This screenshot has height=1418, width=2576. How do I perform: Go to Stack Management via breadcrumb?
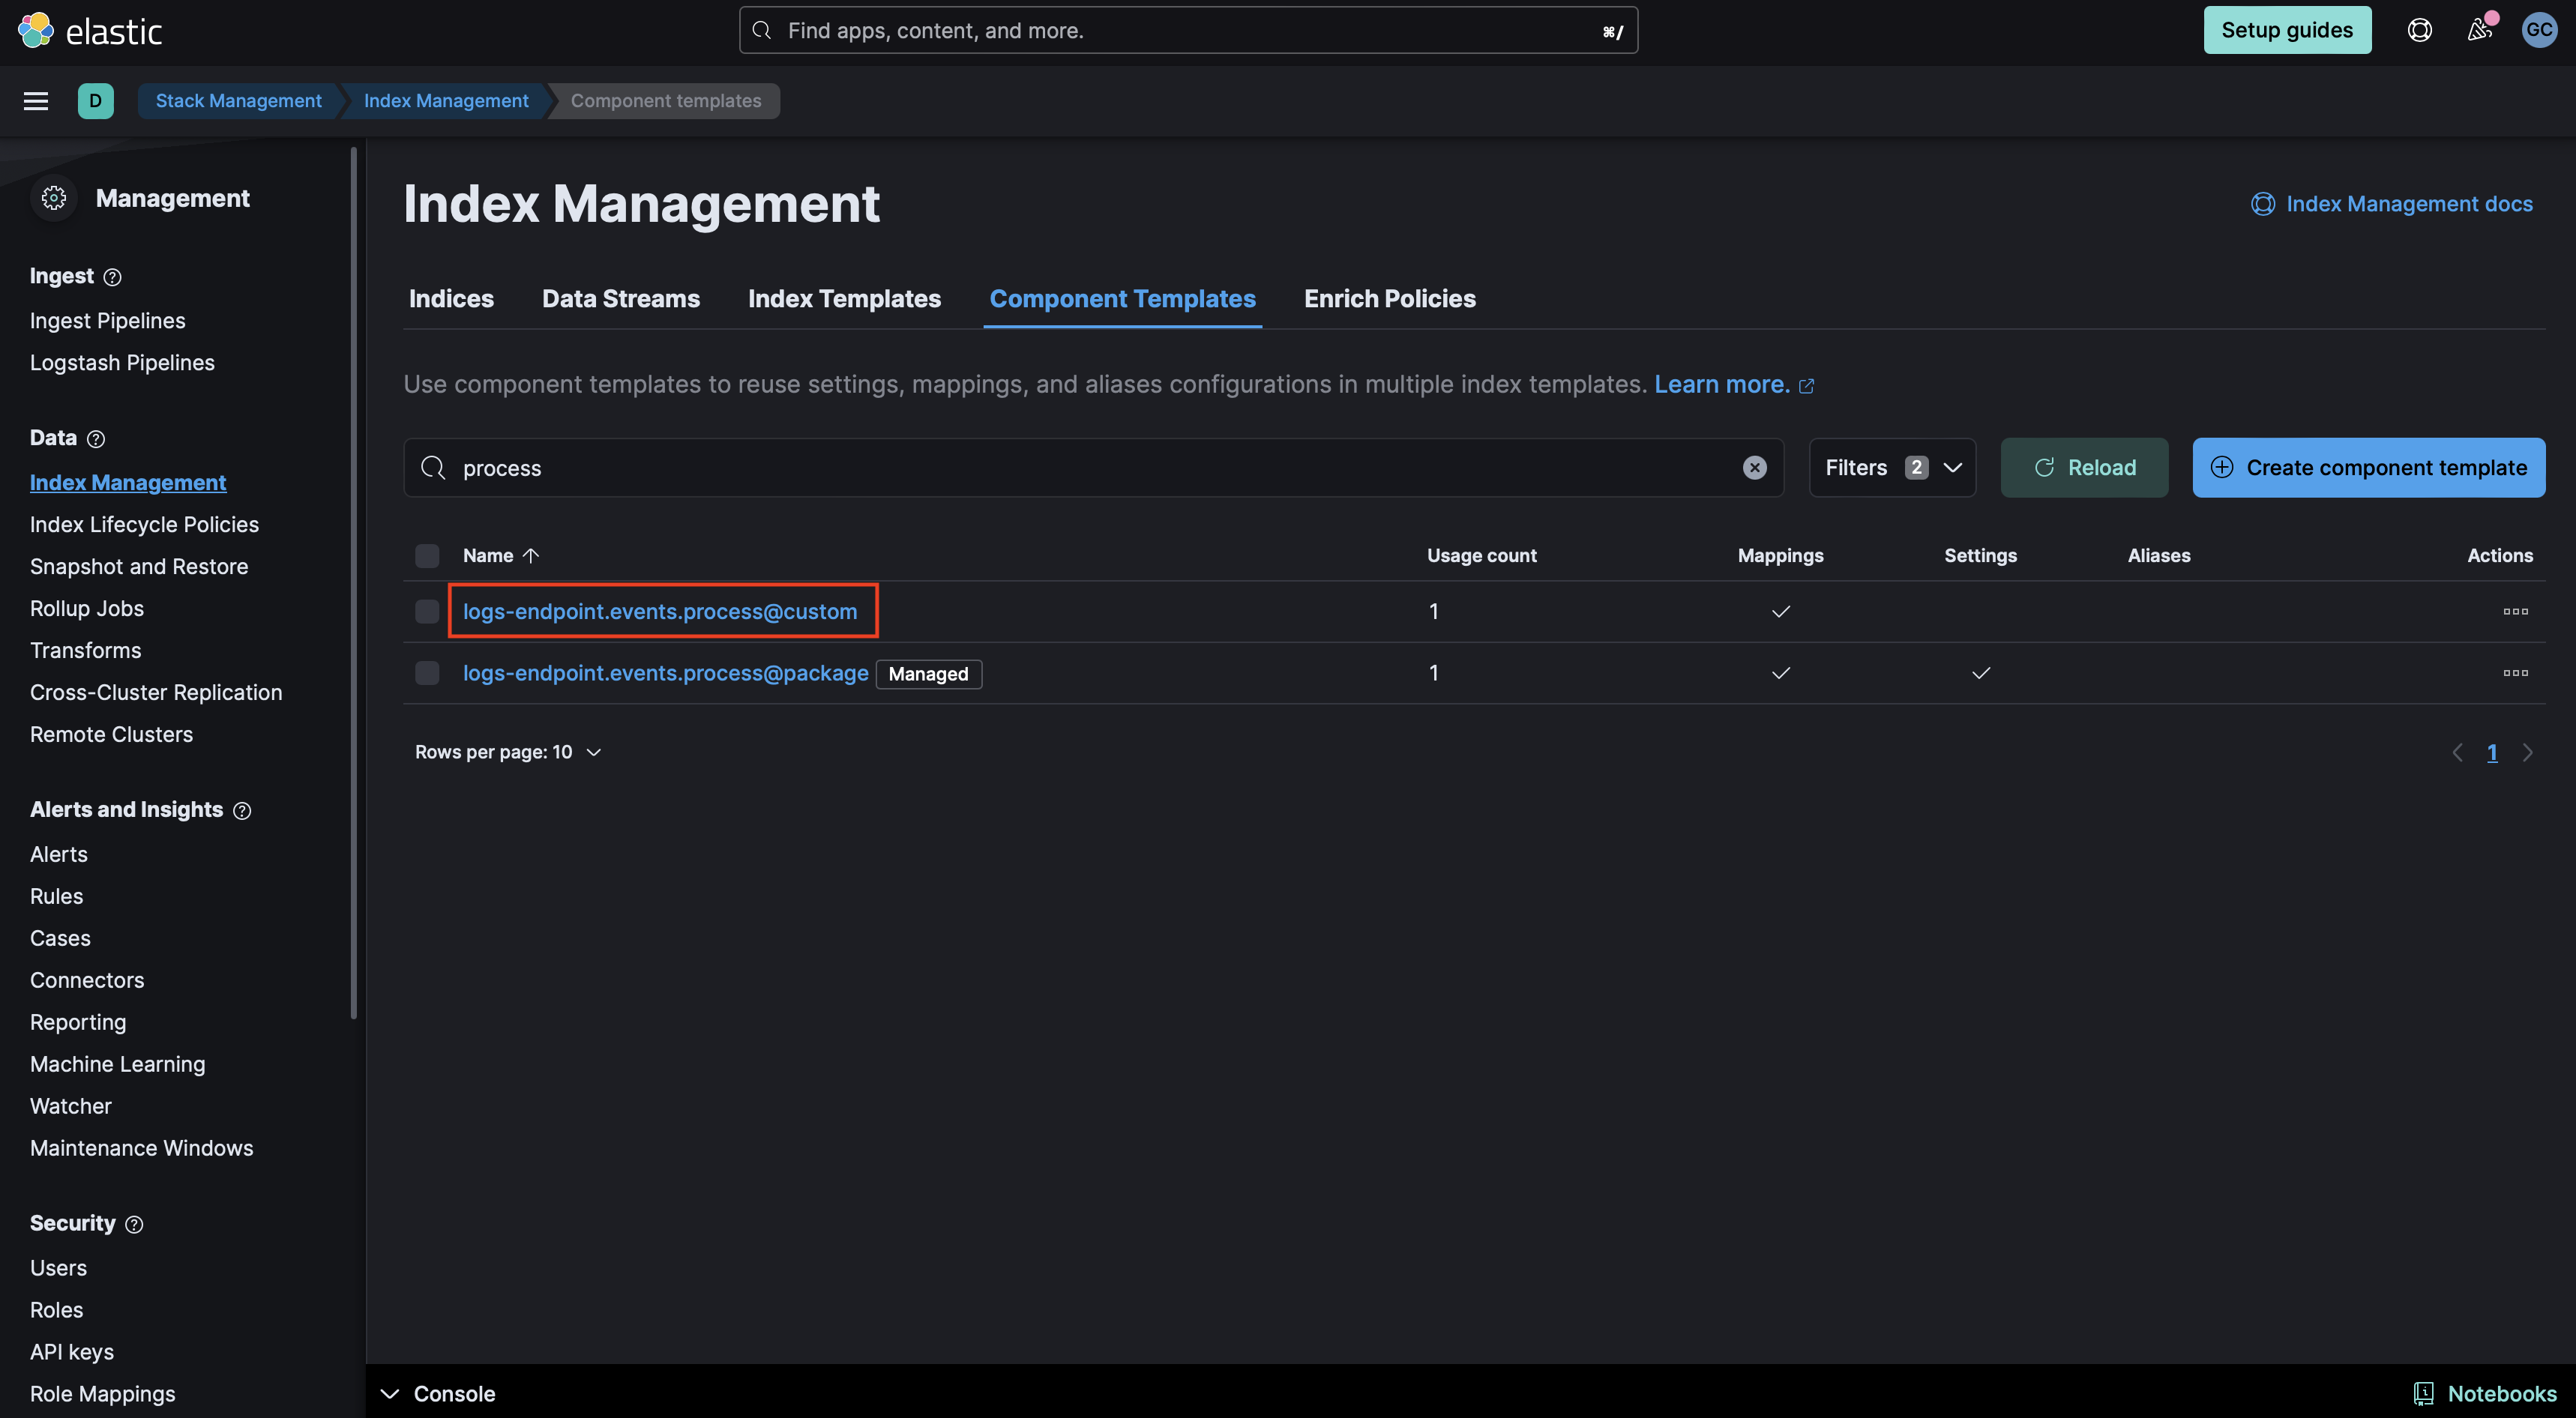[238, 100]
